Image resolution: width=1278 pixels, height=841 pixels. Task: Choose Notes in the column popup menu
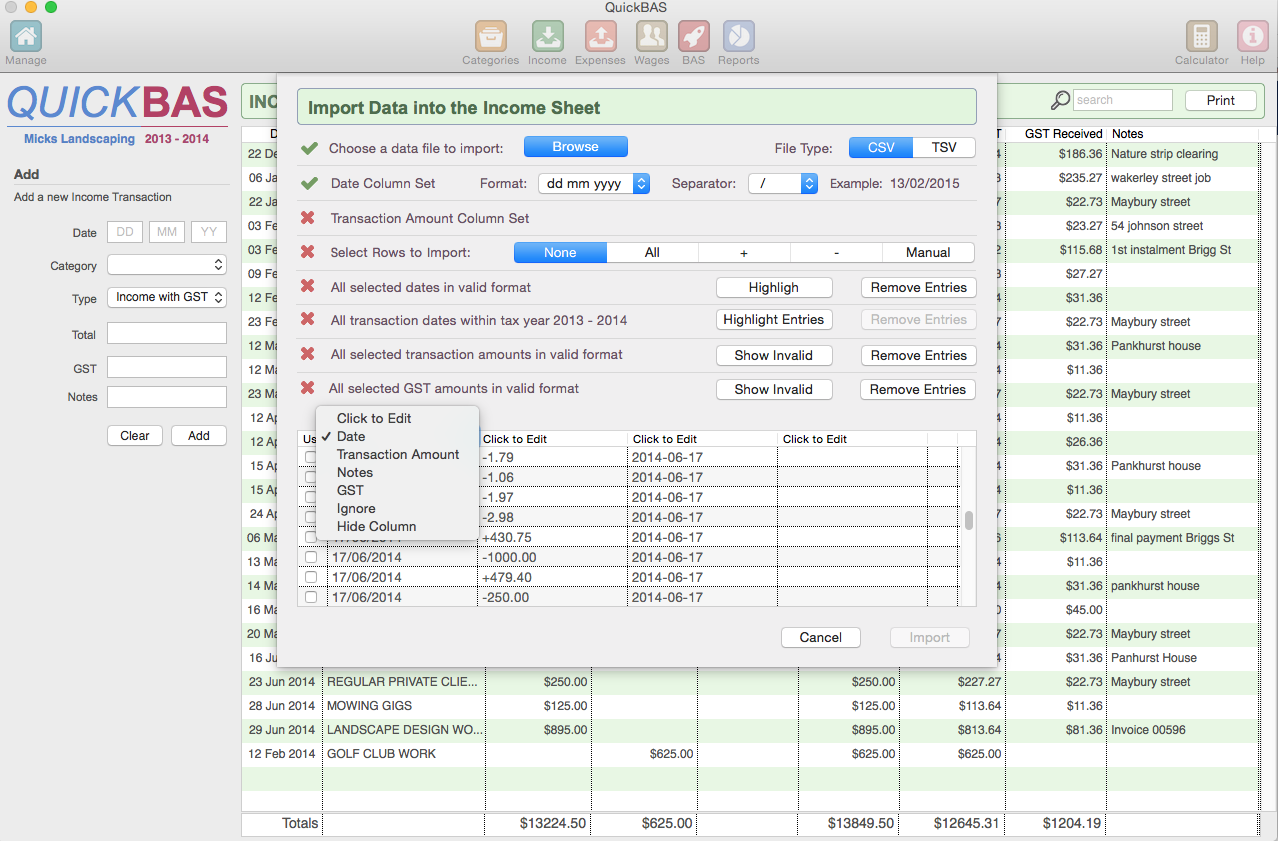tap(398, 472)
